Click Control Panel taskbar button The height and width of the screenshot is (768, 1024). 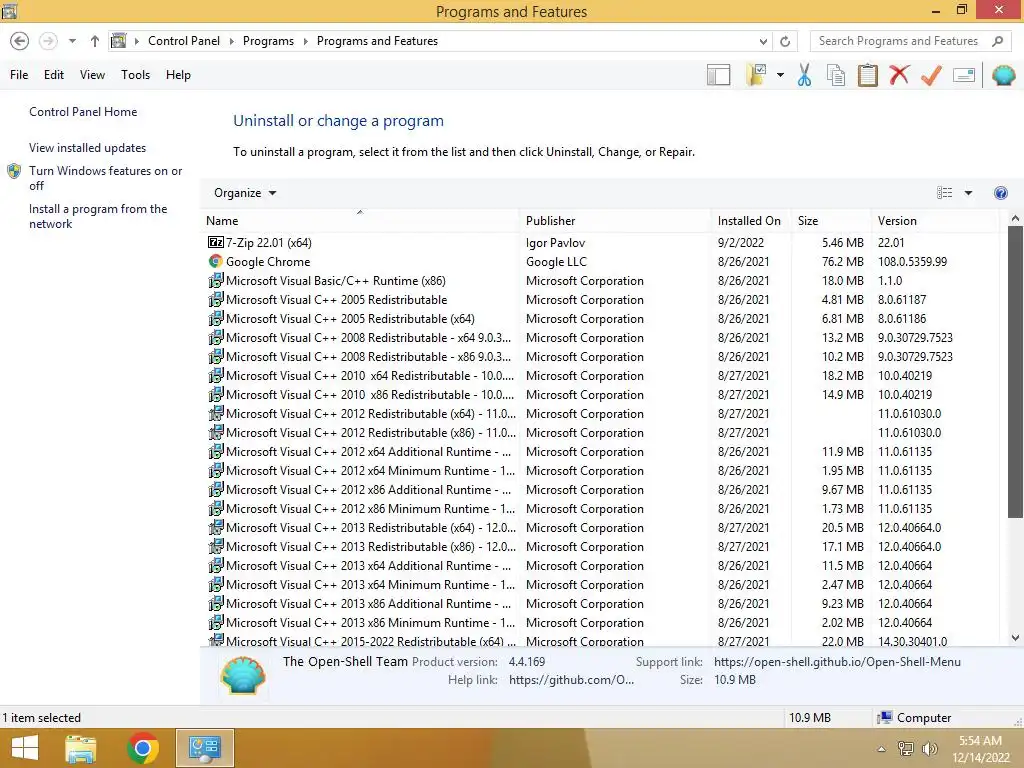pyautogui.click(x=205, y=748)
